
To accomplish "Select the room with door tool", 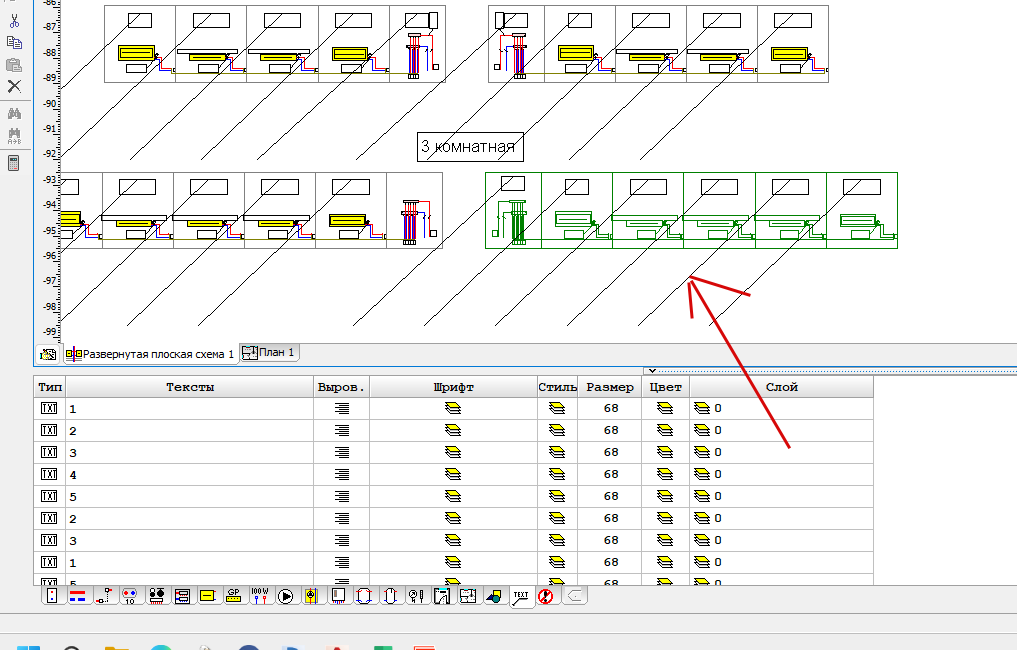I will point(442,596).
